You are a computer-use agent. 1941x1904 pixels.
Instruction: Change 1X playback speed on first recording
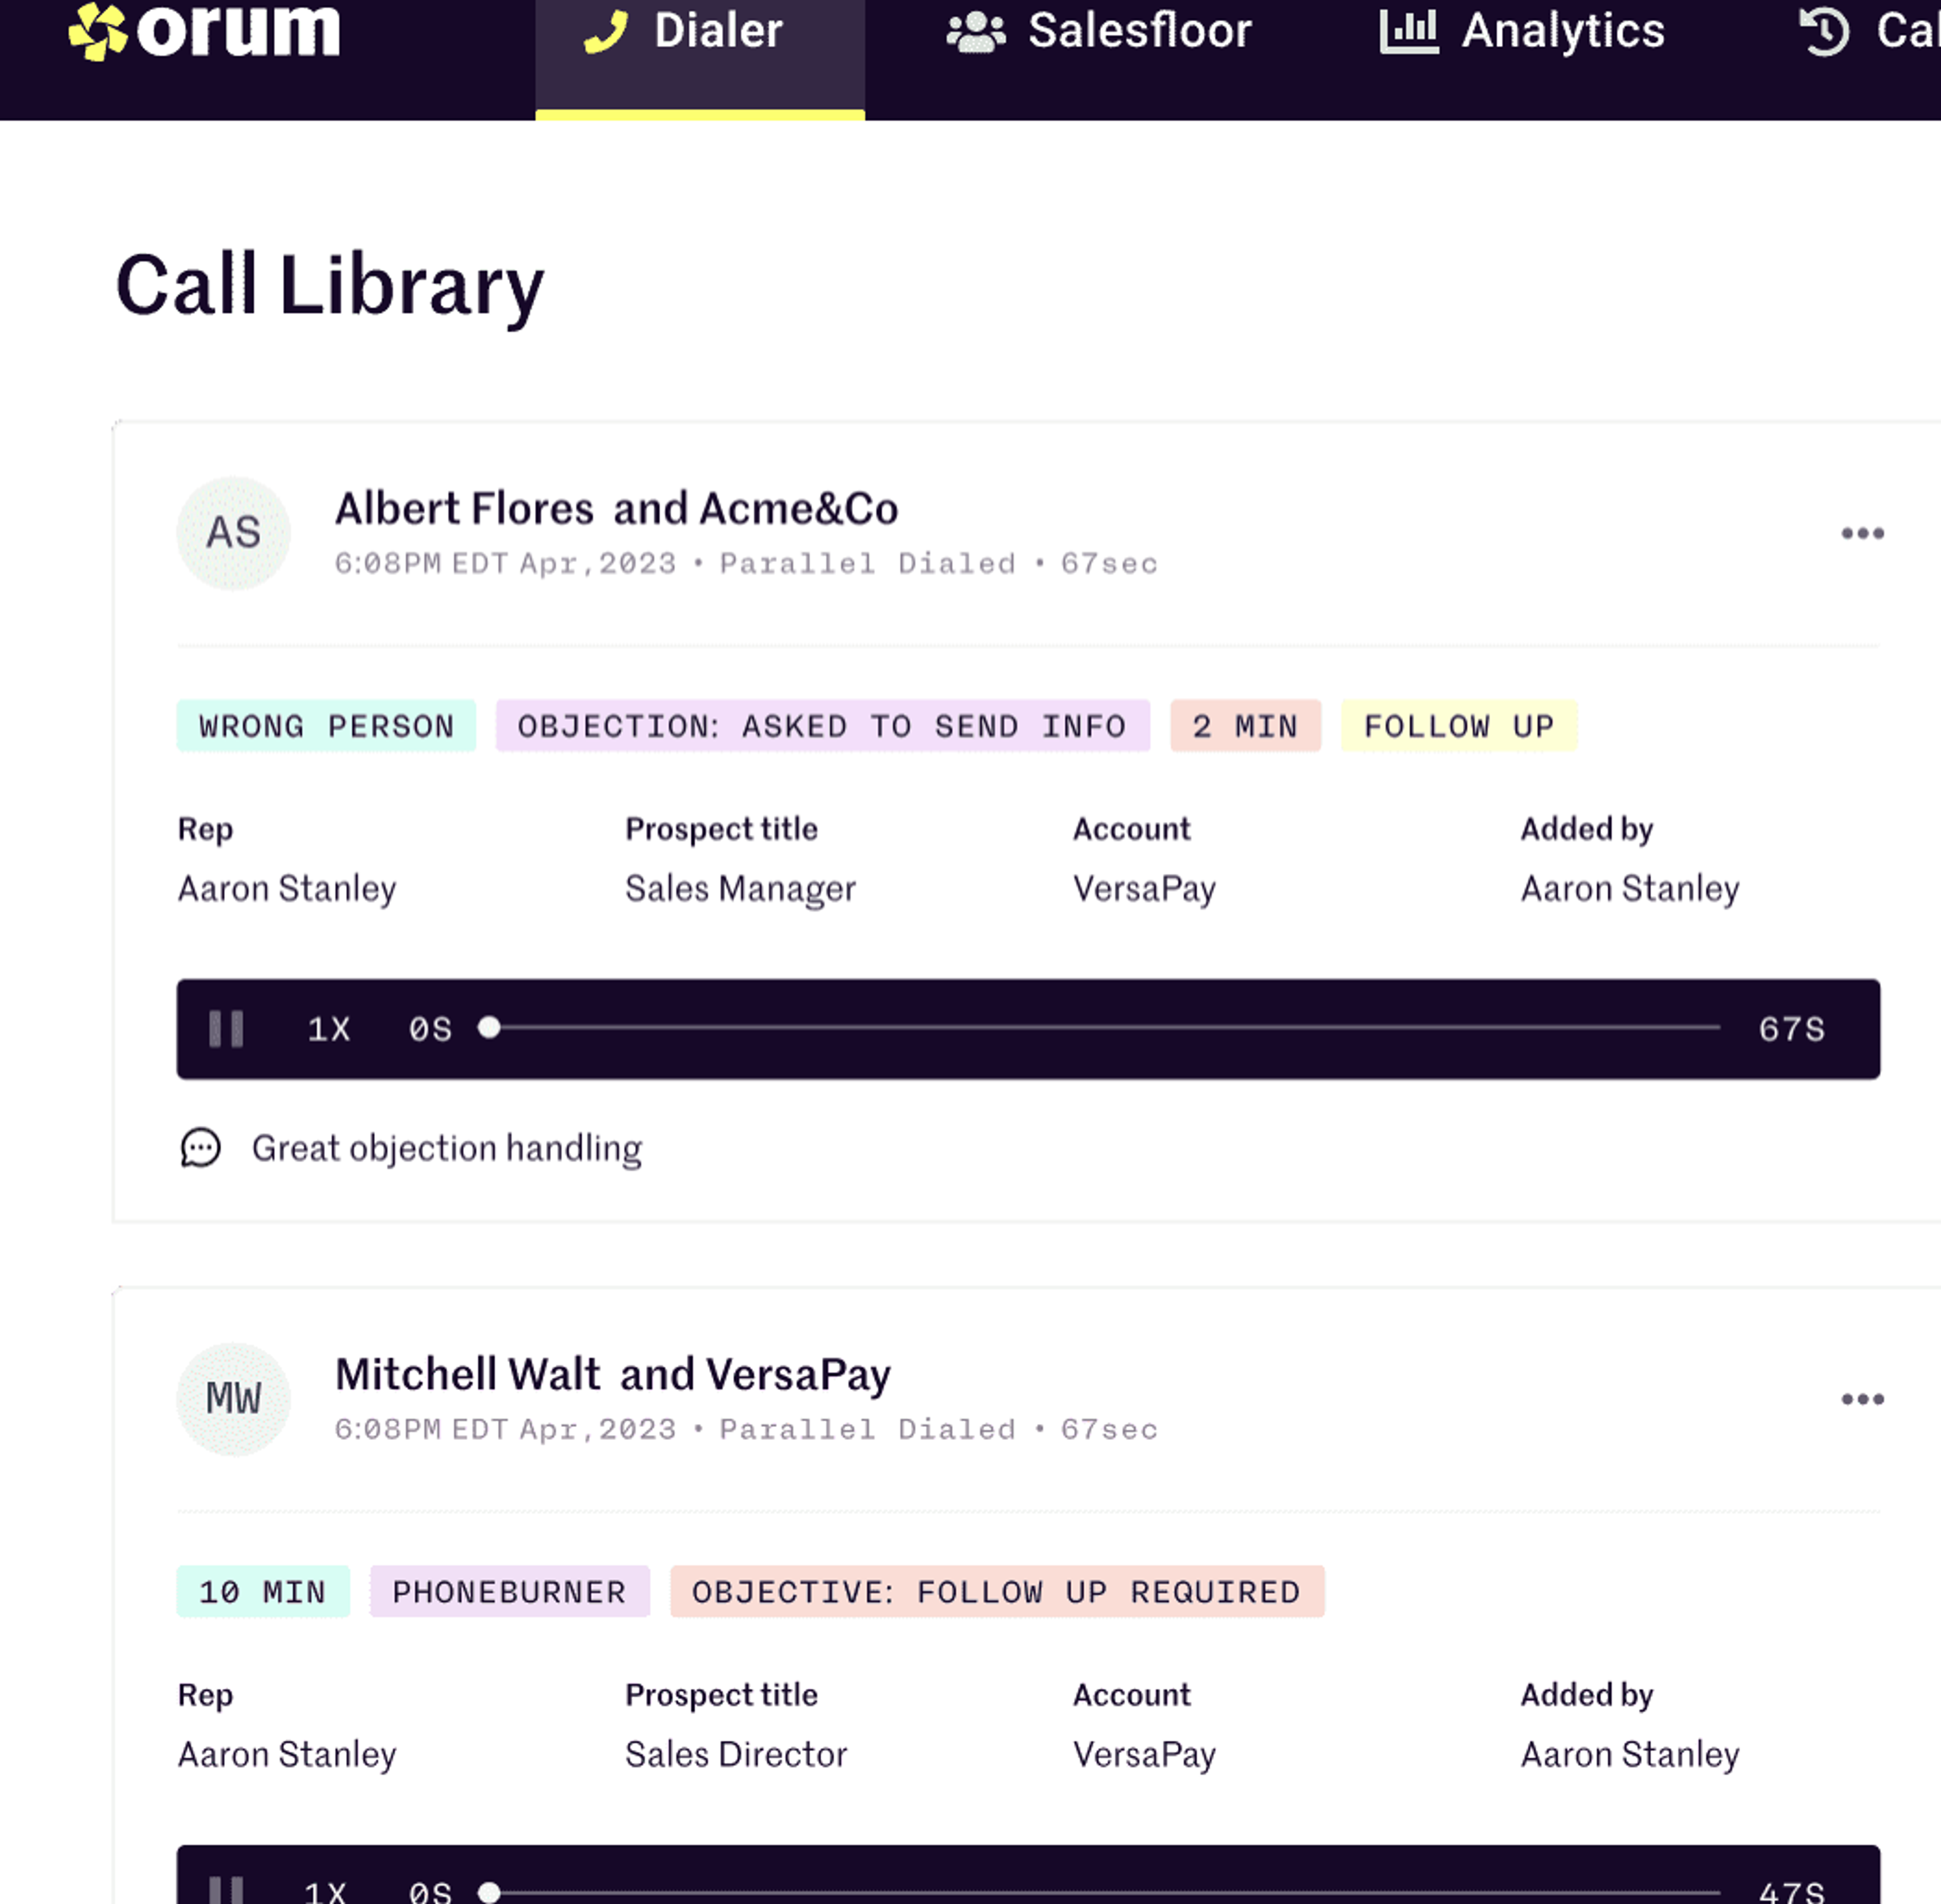[329, 1029]
